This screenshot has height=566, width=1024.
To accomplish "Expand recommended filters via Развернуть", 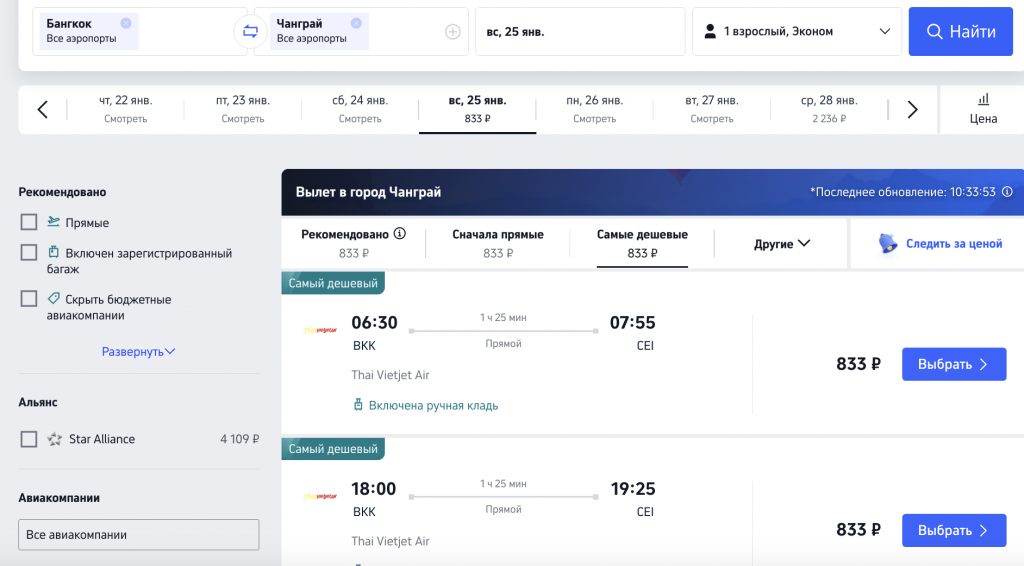I will point(138,351).
